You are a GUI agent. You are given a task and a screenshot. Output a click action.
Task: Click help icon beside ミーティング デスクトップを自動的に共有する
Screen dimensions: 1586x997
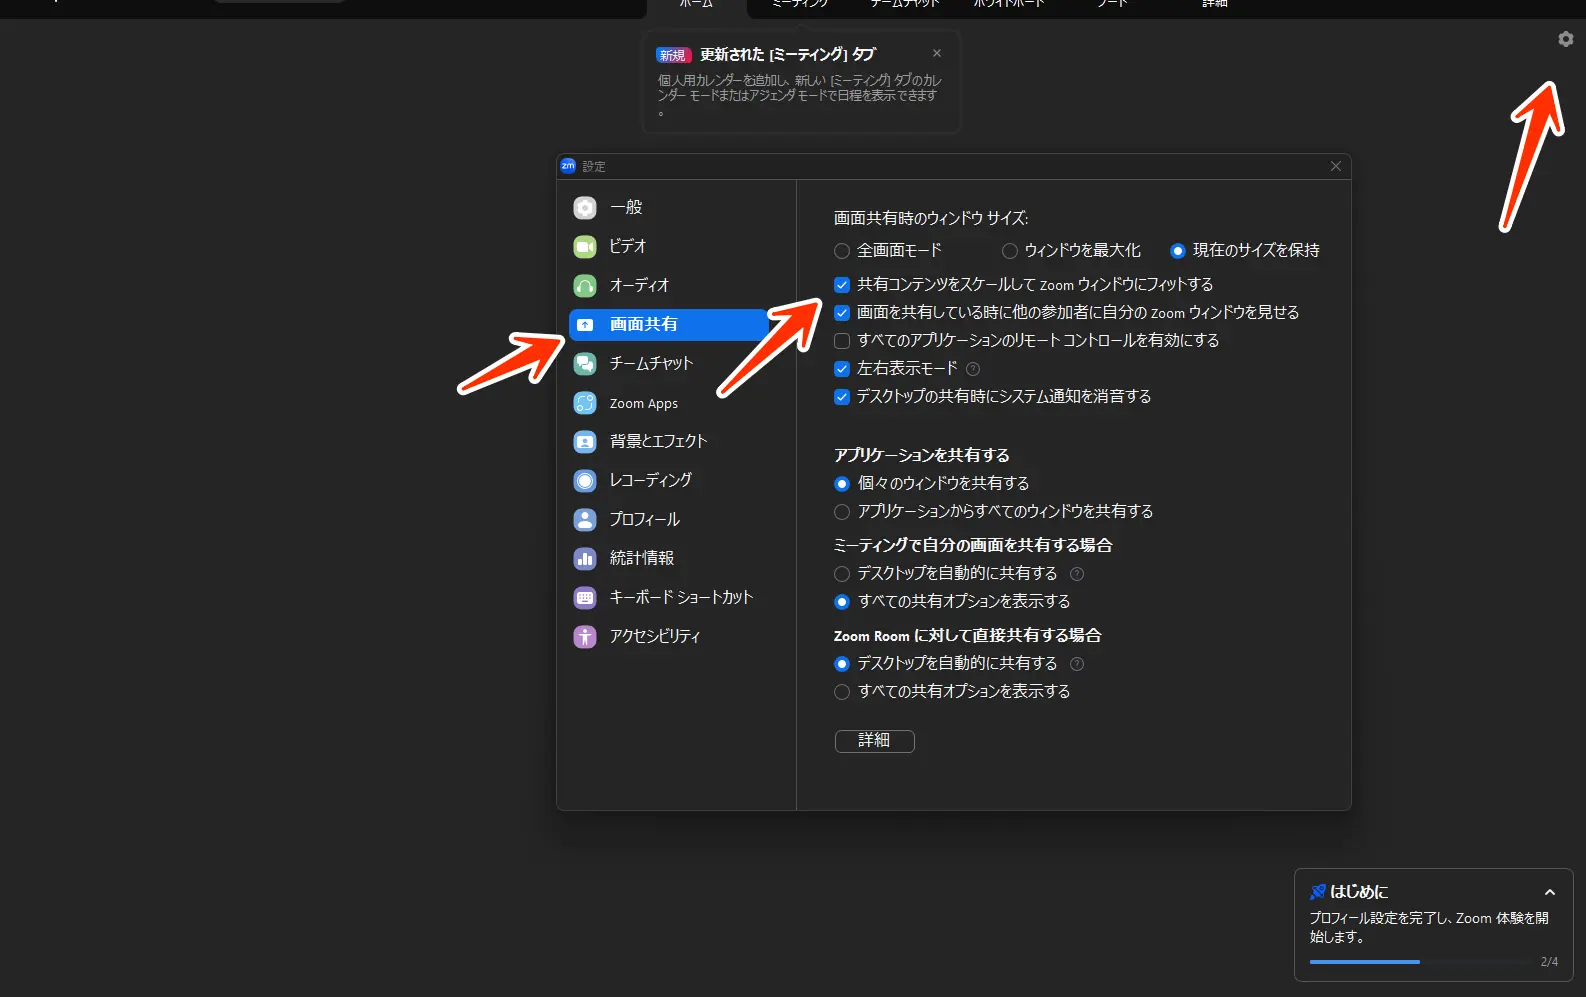coord(1077,574)
